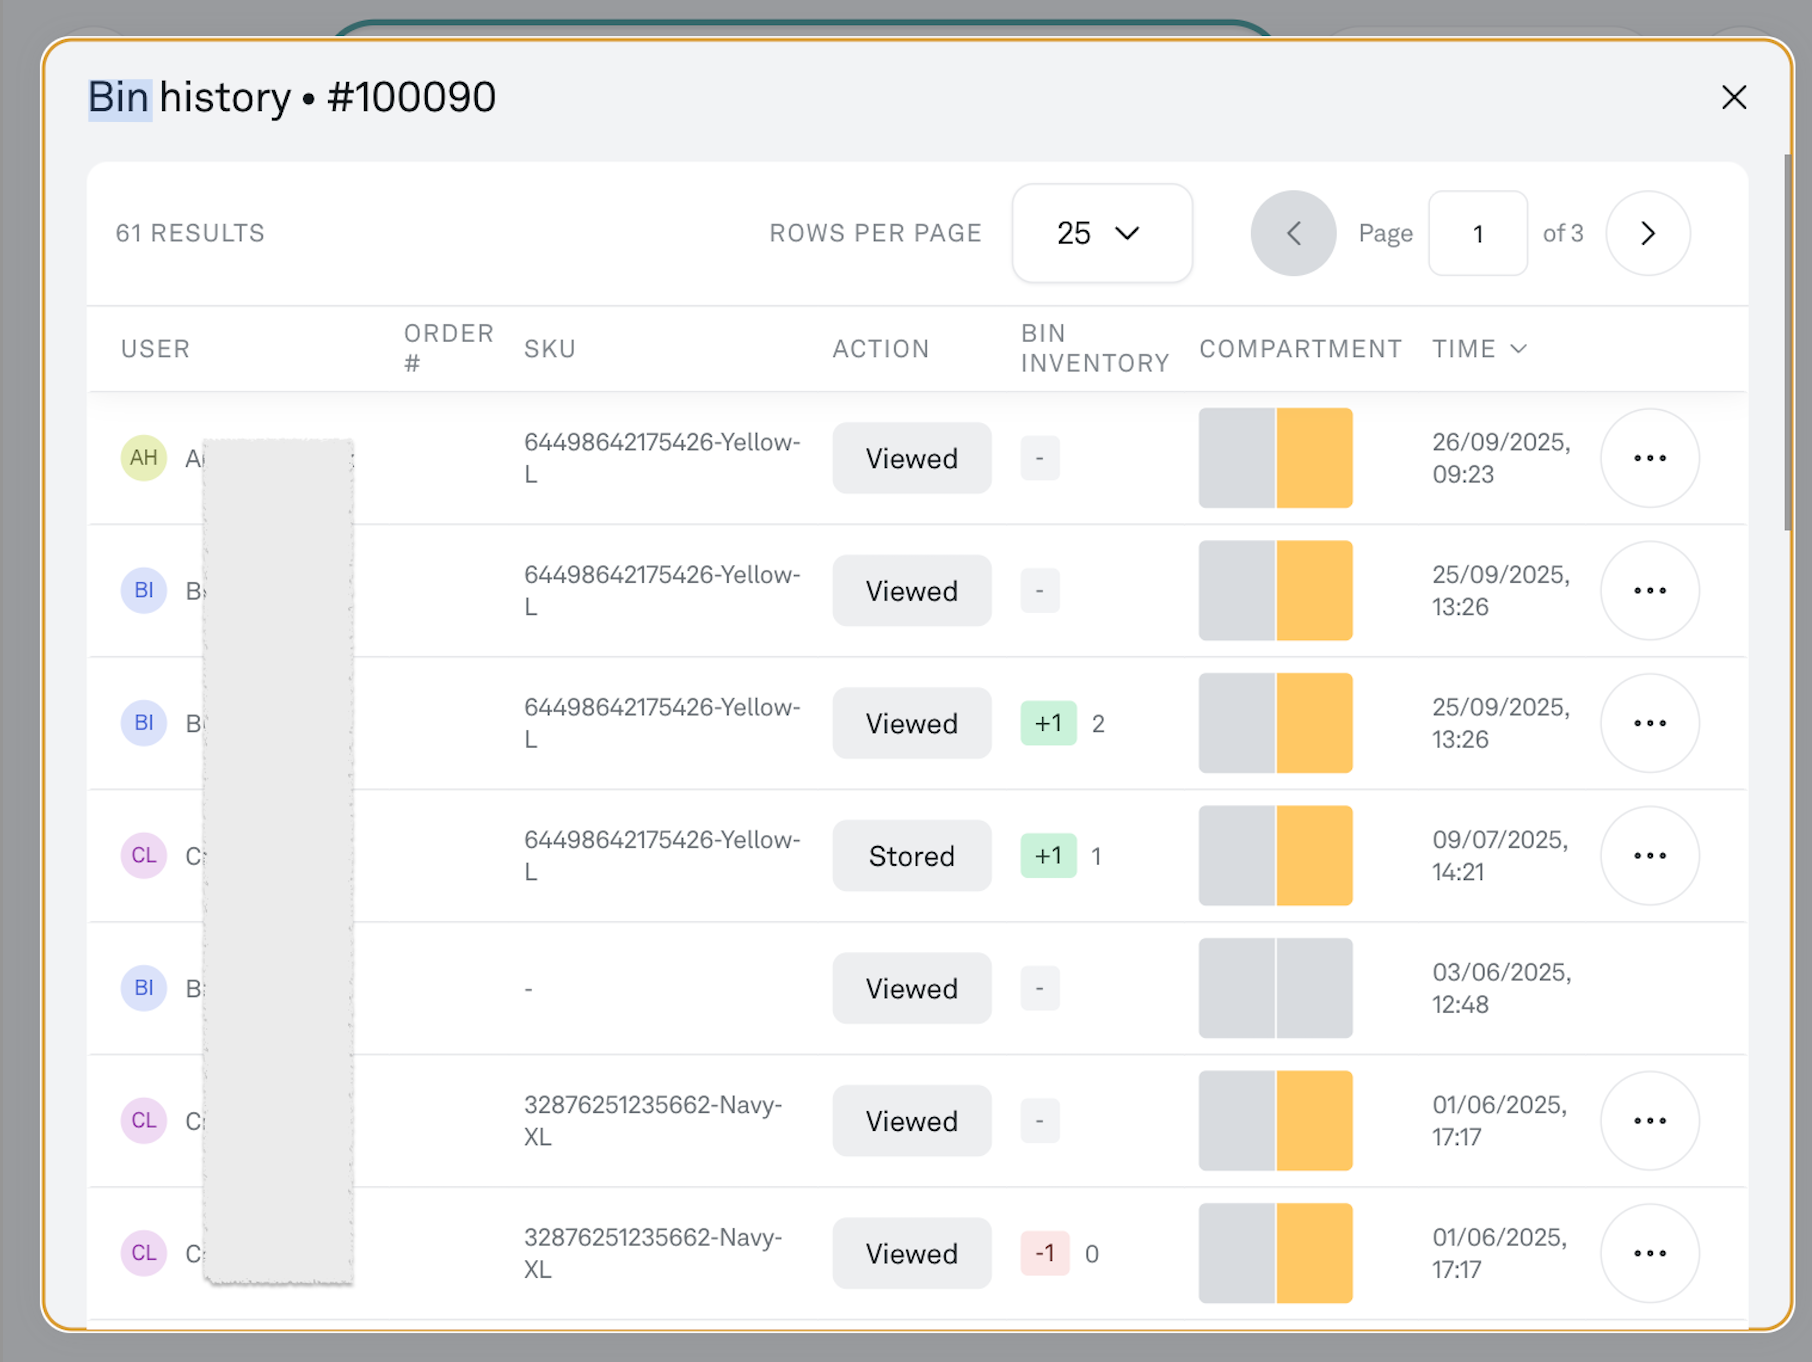
Task: Click the SKU column header
Action: 550,349
